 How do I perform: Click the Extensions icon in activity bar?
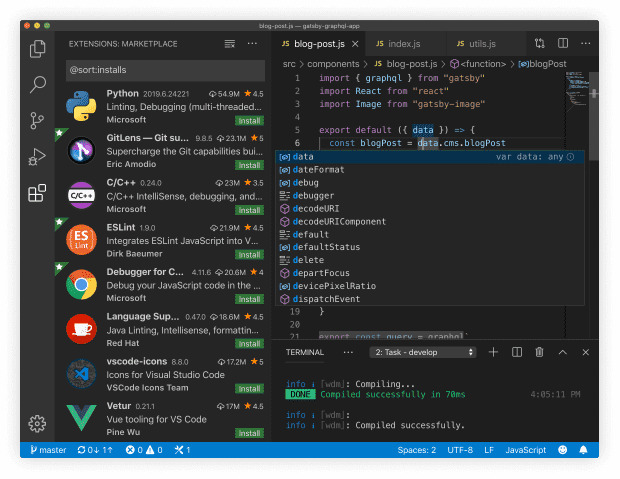click(x=38, y=193)
